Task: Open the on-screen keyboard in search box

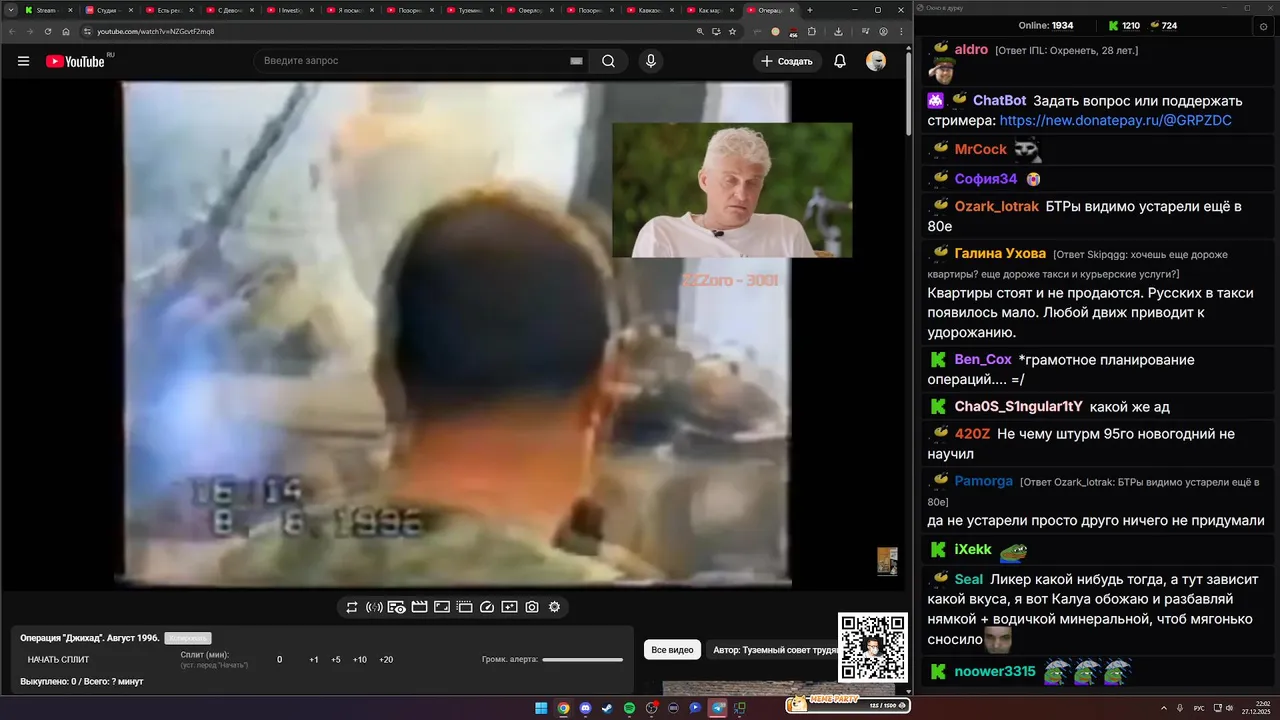Action: [x=576, y=61]
